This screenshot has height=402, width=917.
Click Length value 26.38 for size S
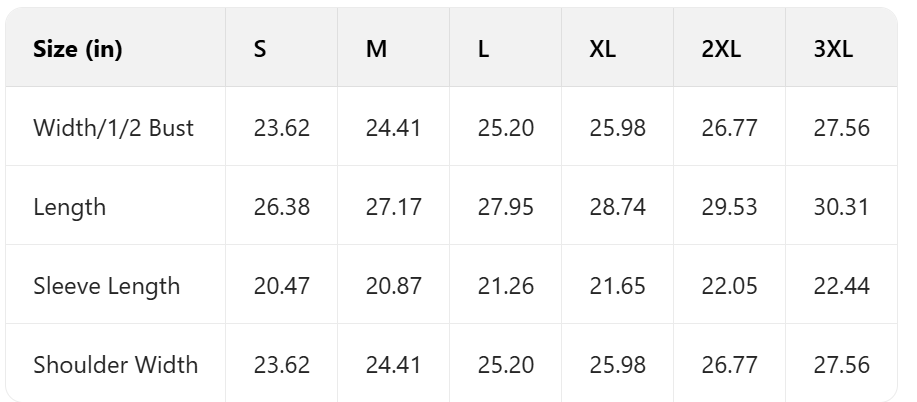(x=282, y=207)
